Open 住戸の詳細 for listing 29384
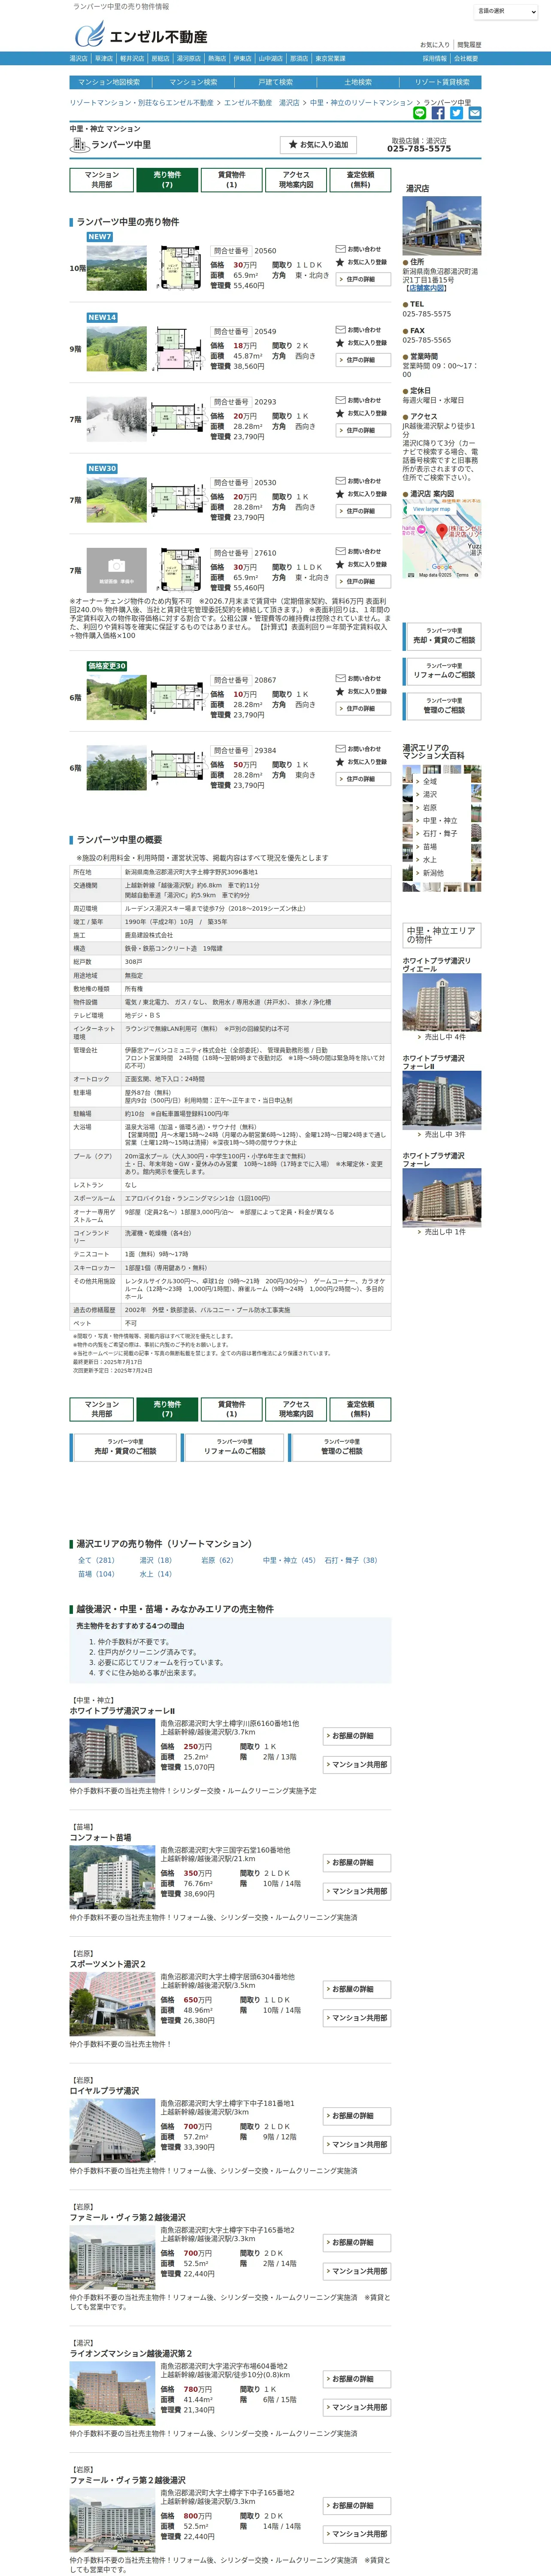The image size is (551, 2576). click(362, 779)
